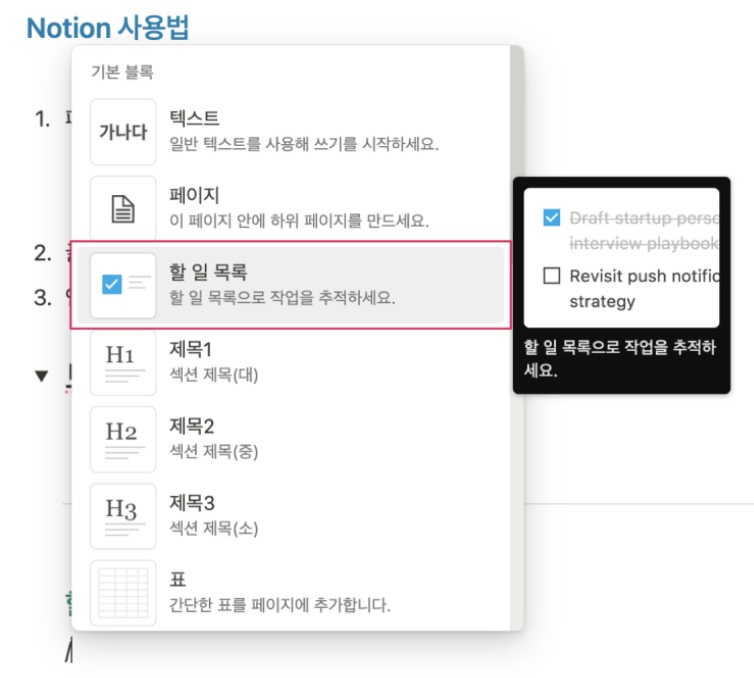The width and height of the screenshot is (754, 678).
Task: Click list number 3 on the page
Action: [x=42, y=298]
